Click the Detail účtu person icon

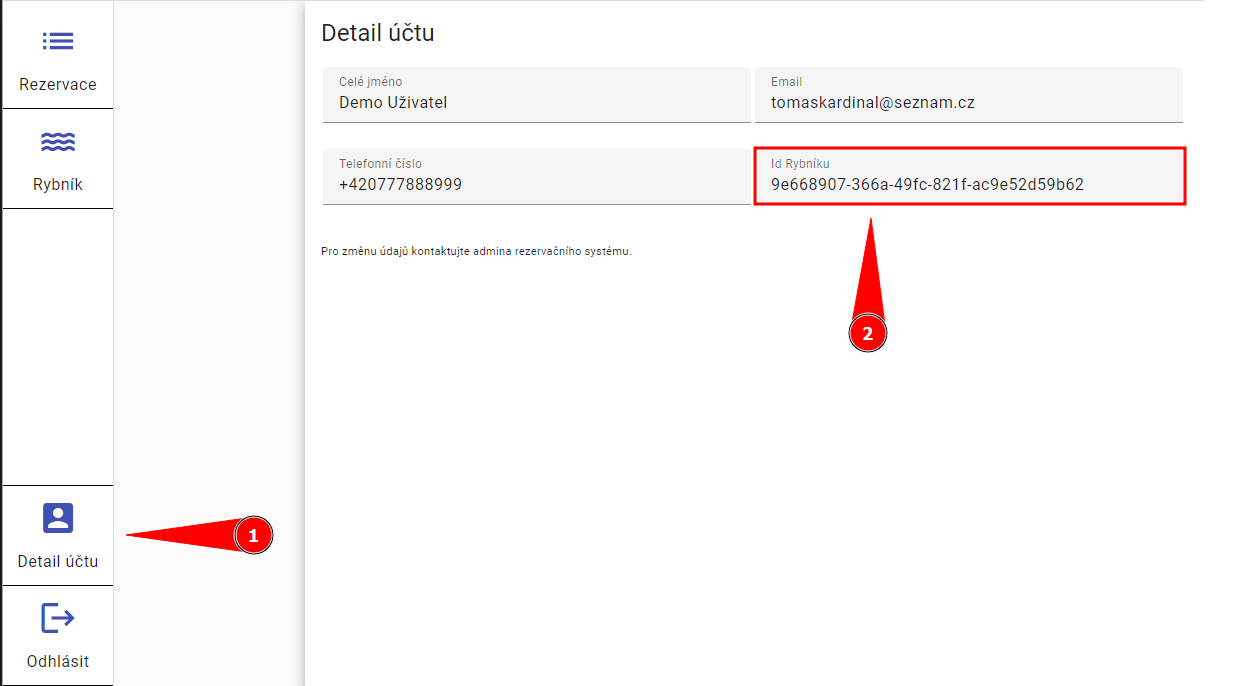point(58,518)
